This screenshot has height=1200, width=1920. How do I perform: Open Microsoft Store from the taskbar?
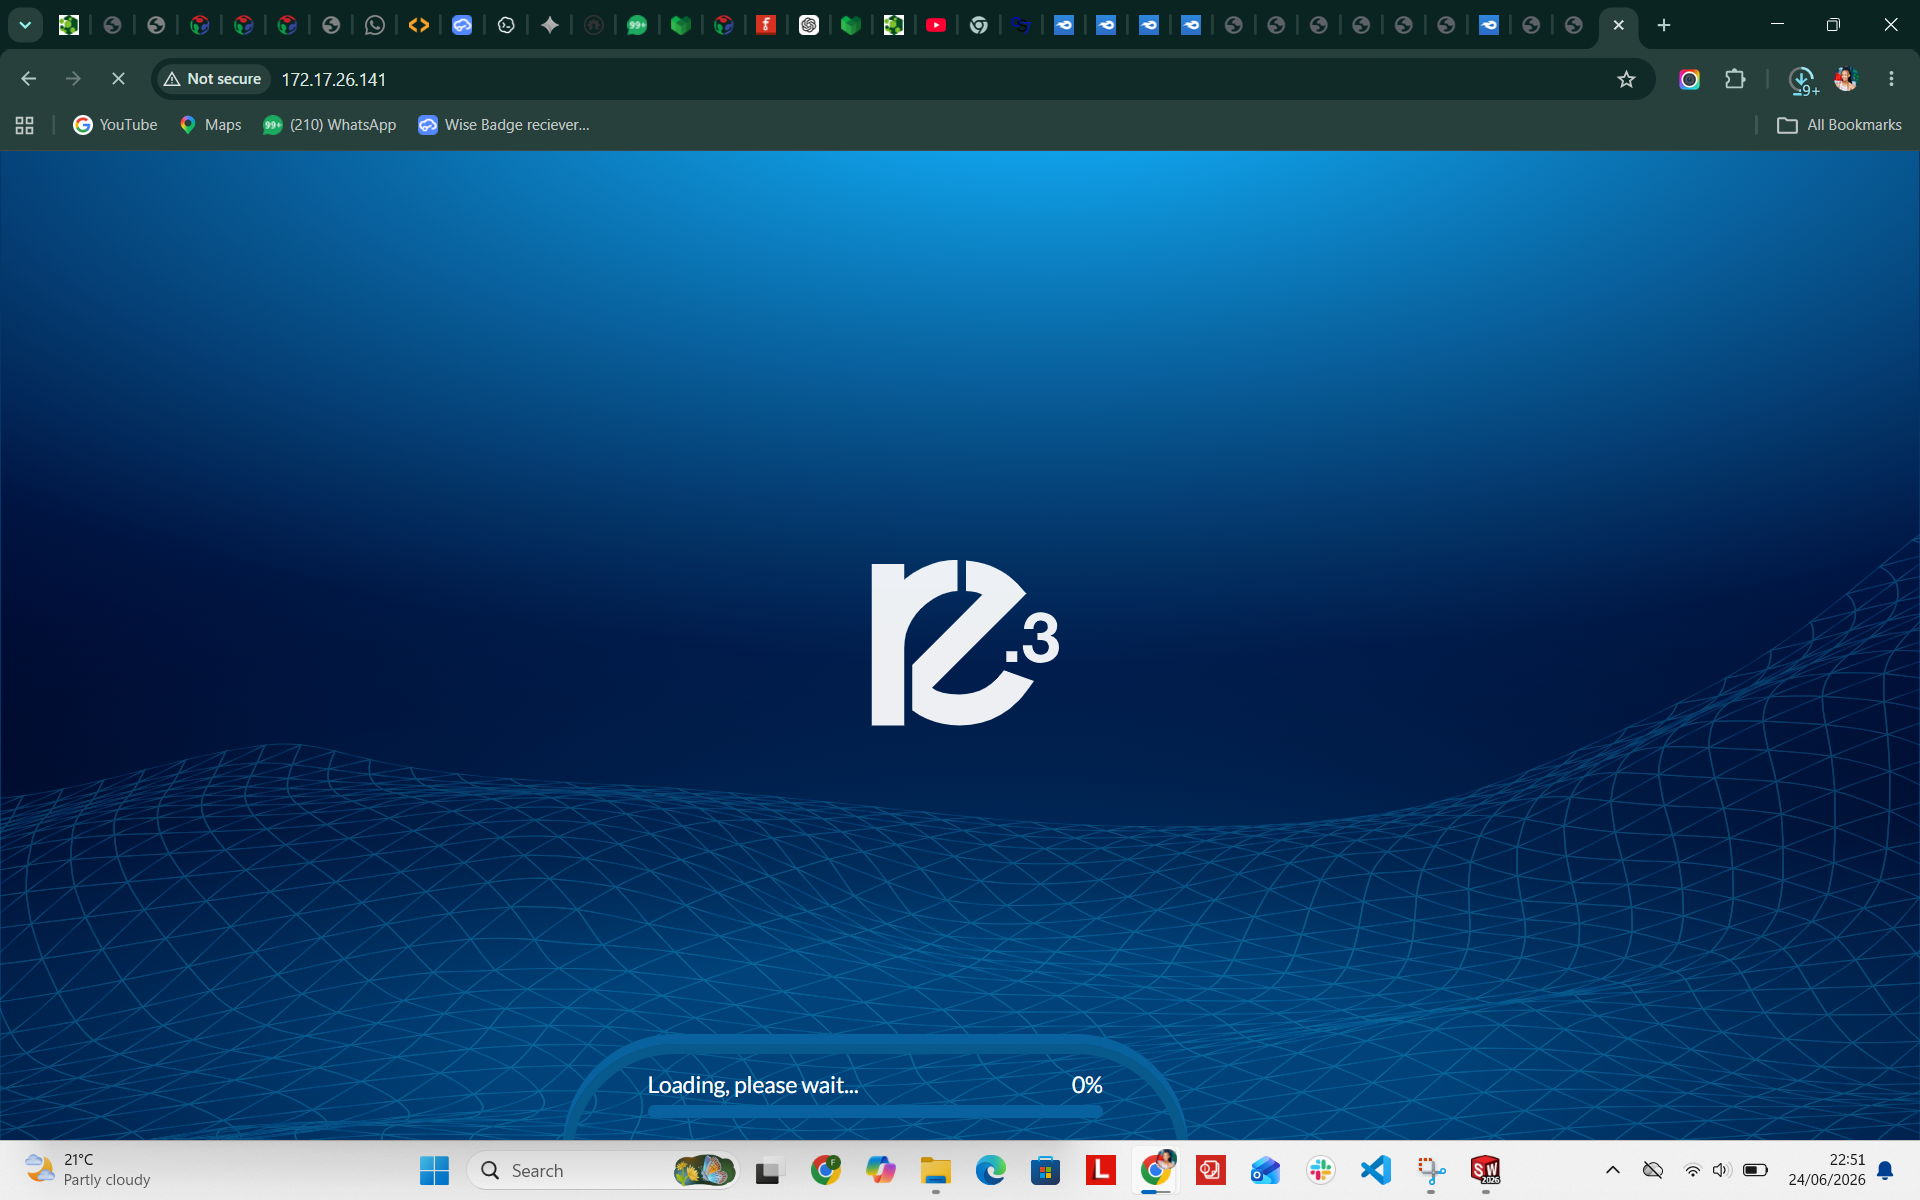coord(1046,1170)
